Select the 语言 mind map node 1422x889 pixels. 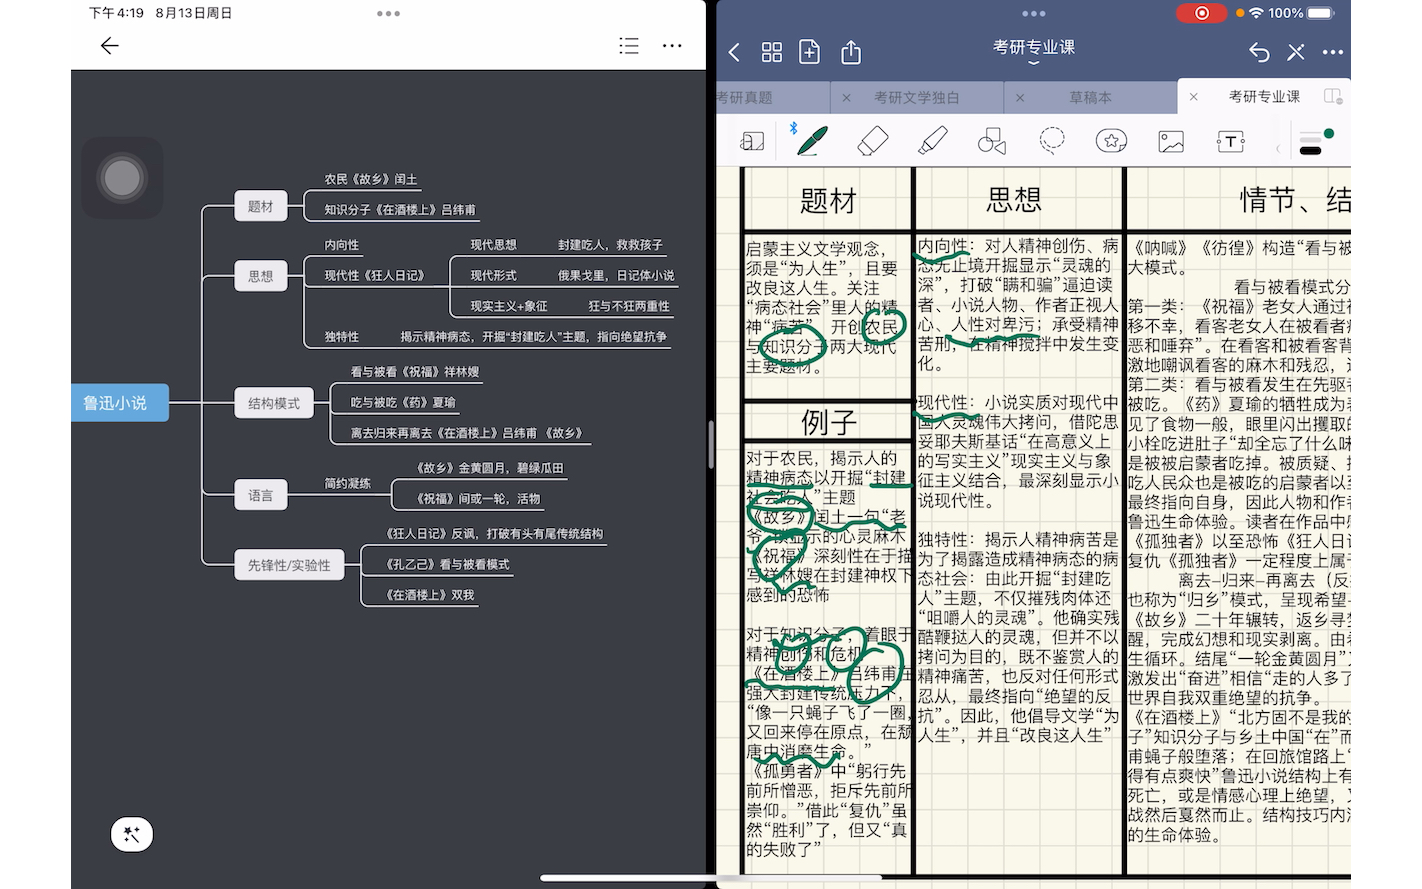click(x=260, y=495)
